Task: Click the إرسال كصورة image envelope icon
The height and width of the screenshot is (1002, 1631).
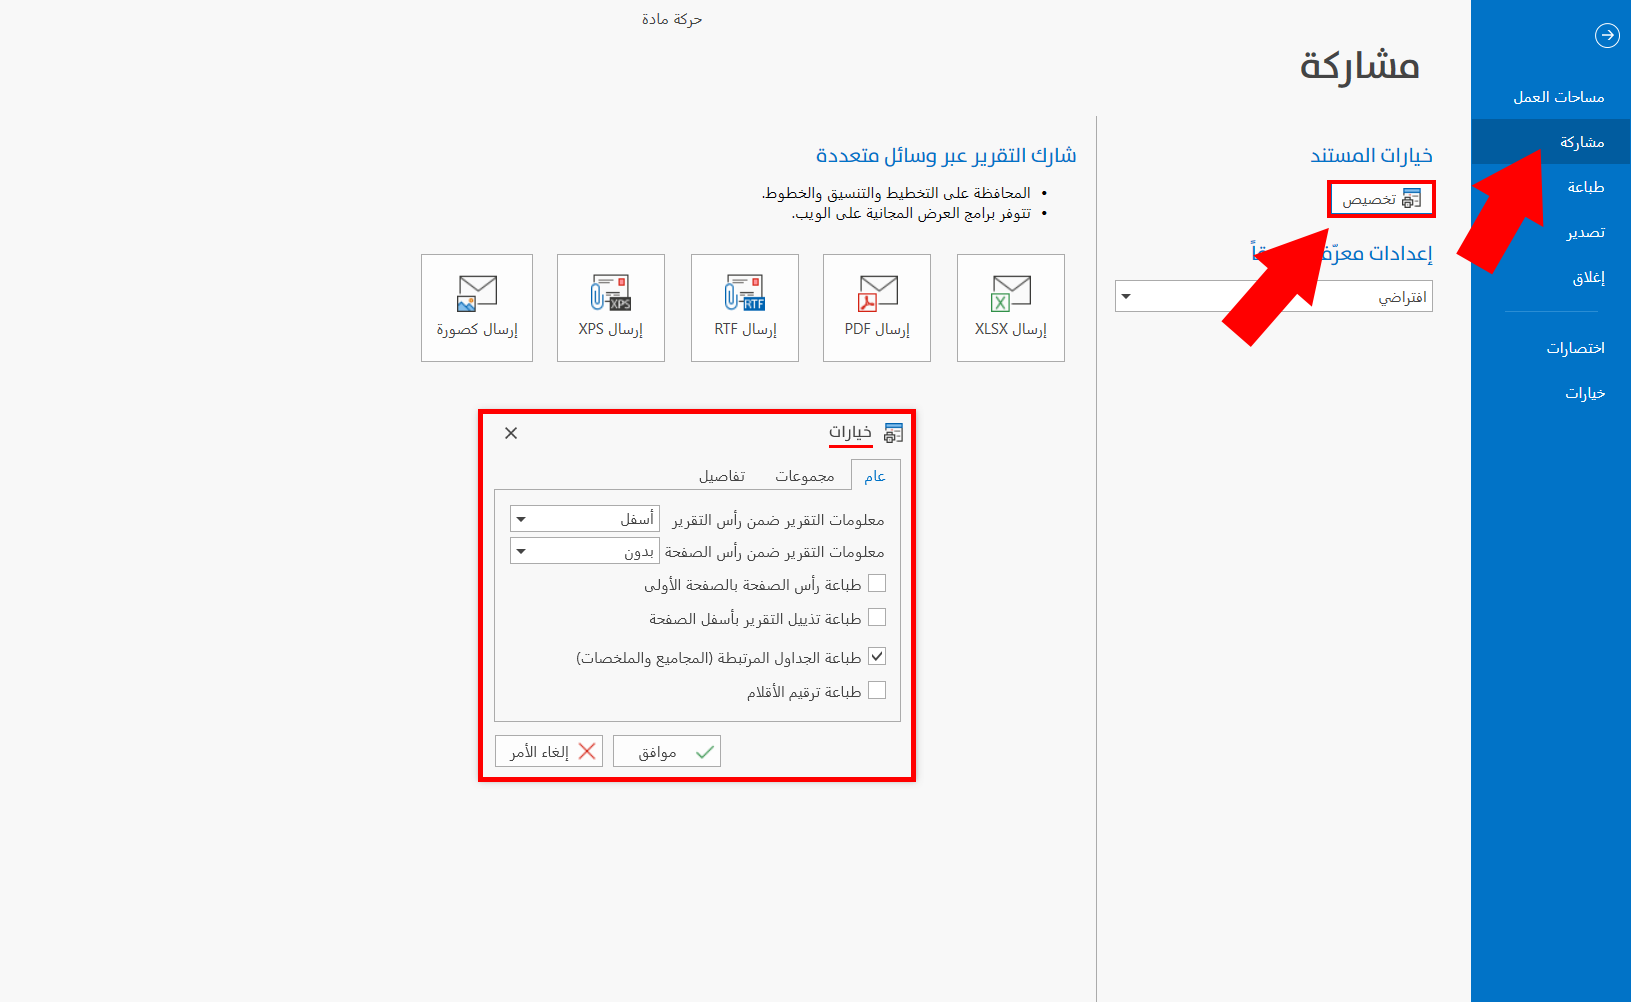Action: tap(477, 294)
